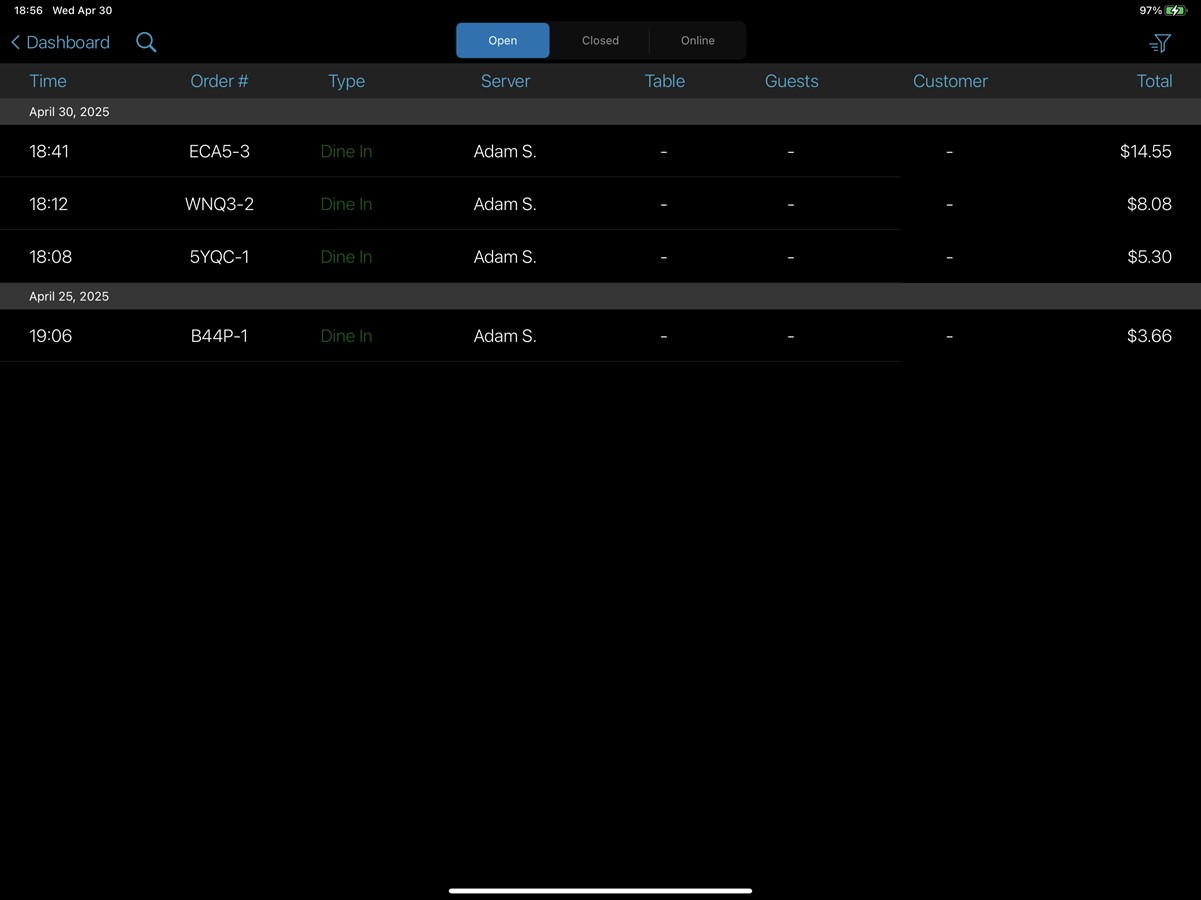Open the April 25 order B44P-1
Image resolution: width=1201 pixels, height=900 pixels.
click(x=600, y=336)
